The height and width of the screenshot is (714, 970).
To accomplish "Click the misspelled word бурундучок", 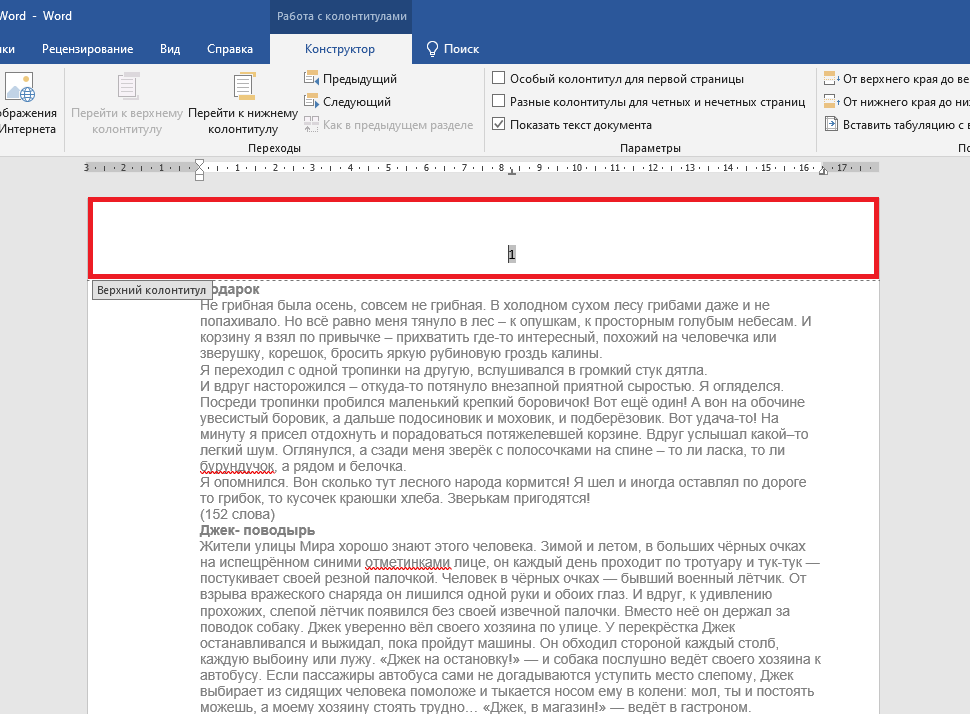I will click(x=237, y=466).
